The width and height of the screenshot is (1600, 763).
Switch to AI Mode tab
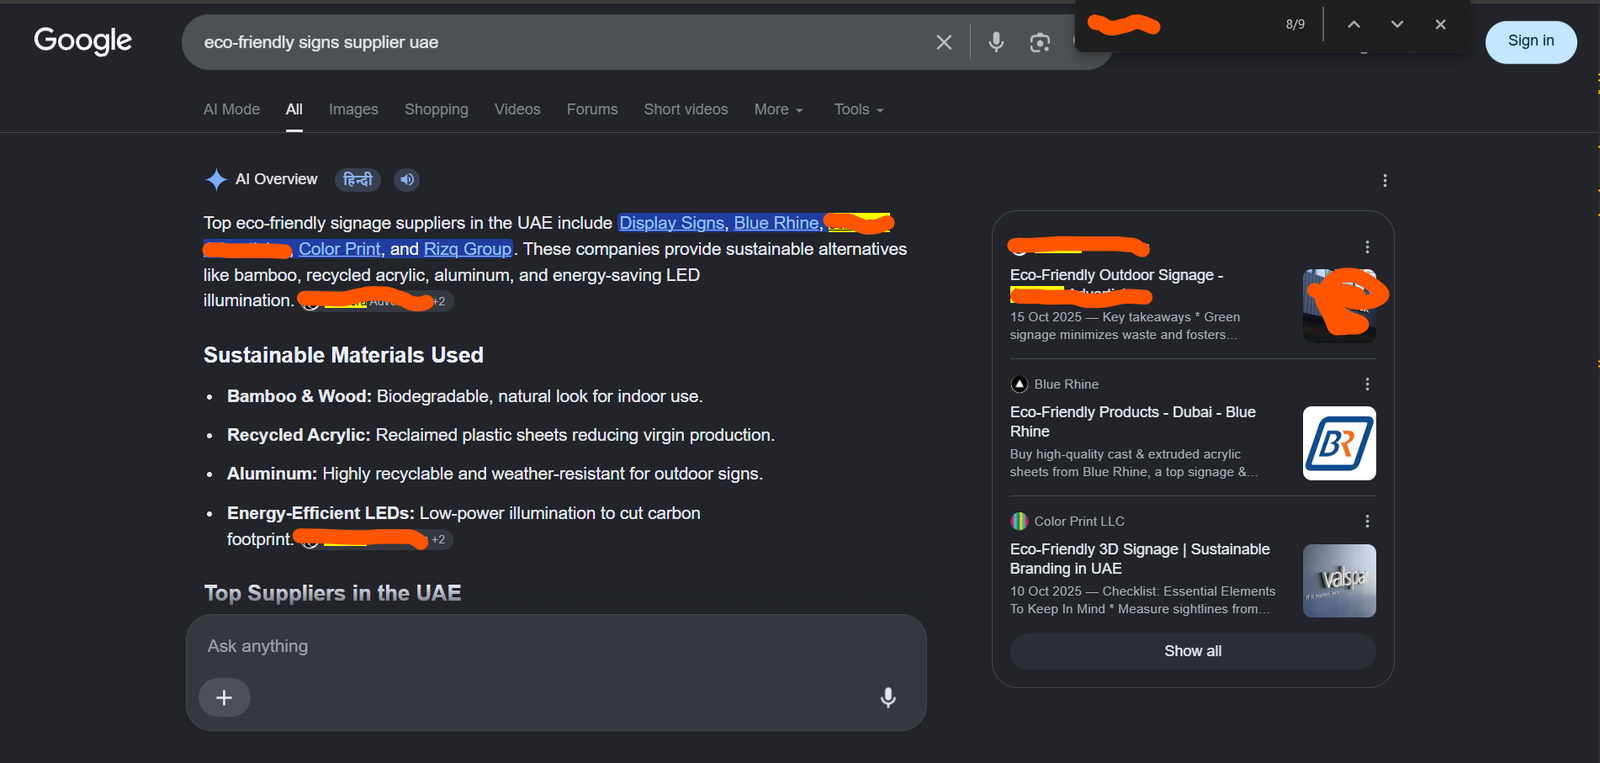tap(231, 109)
